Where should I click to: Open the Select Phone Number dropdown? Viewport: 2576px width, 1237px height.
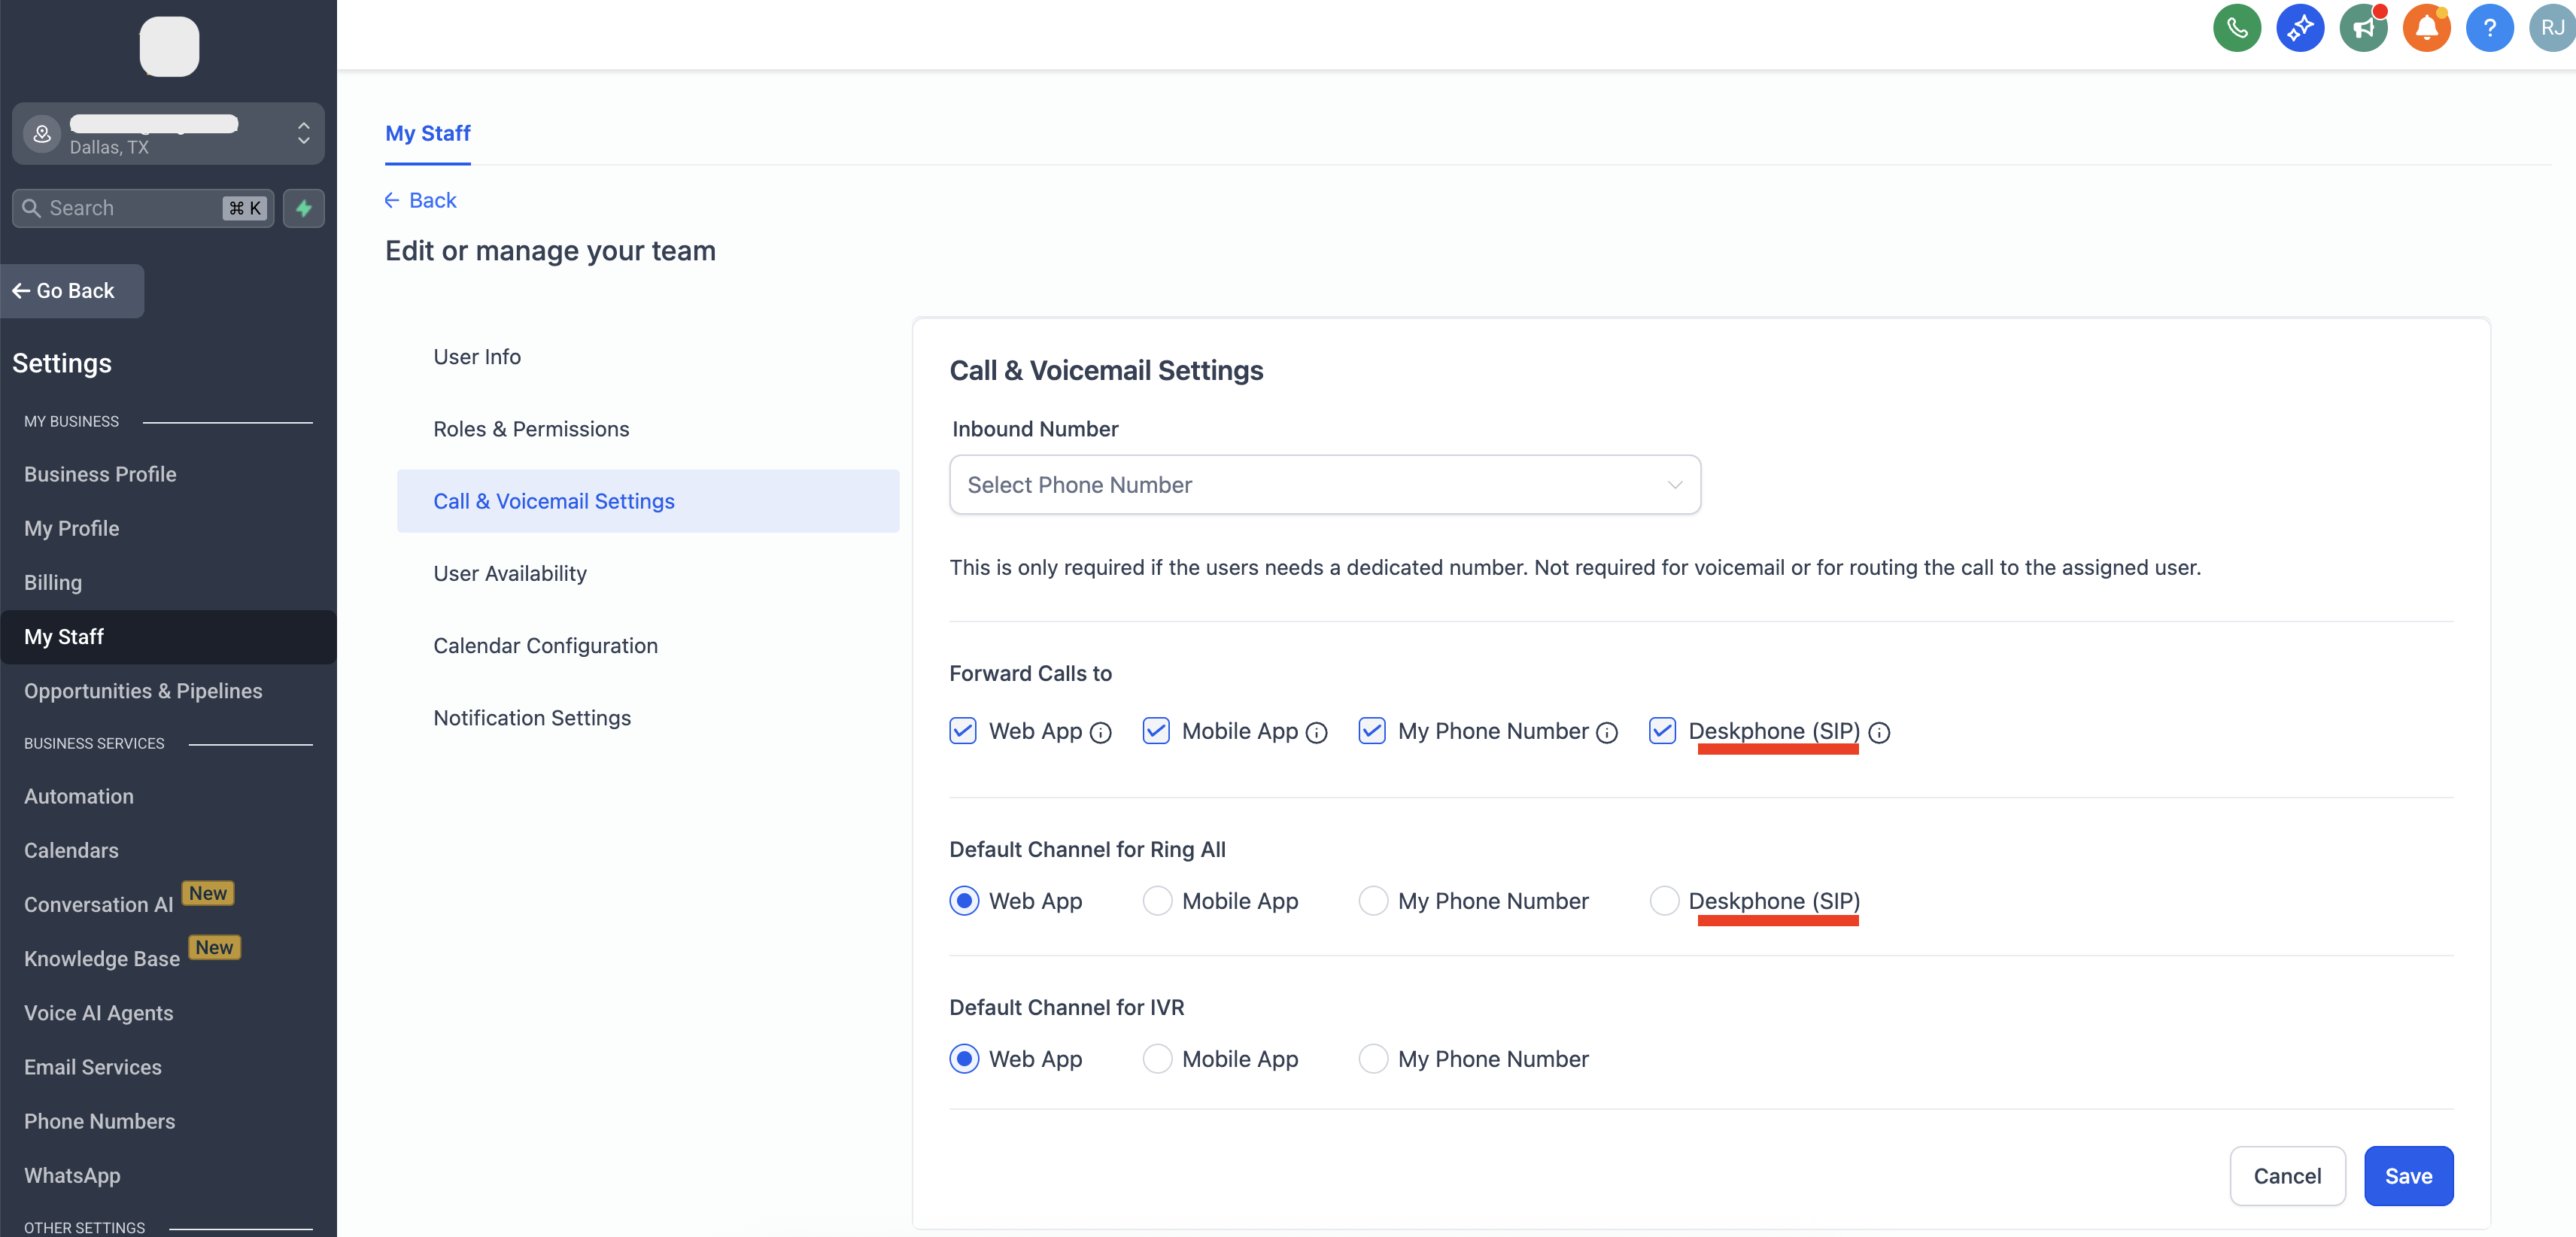1324,485
